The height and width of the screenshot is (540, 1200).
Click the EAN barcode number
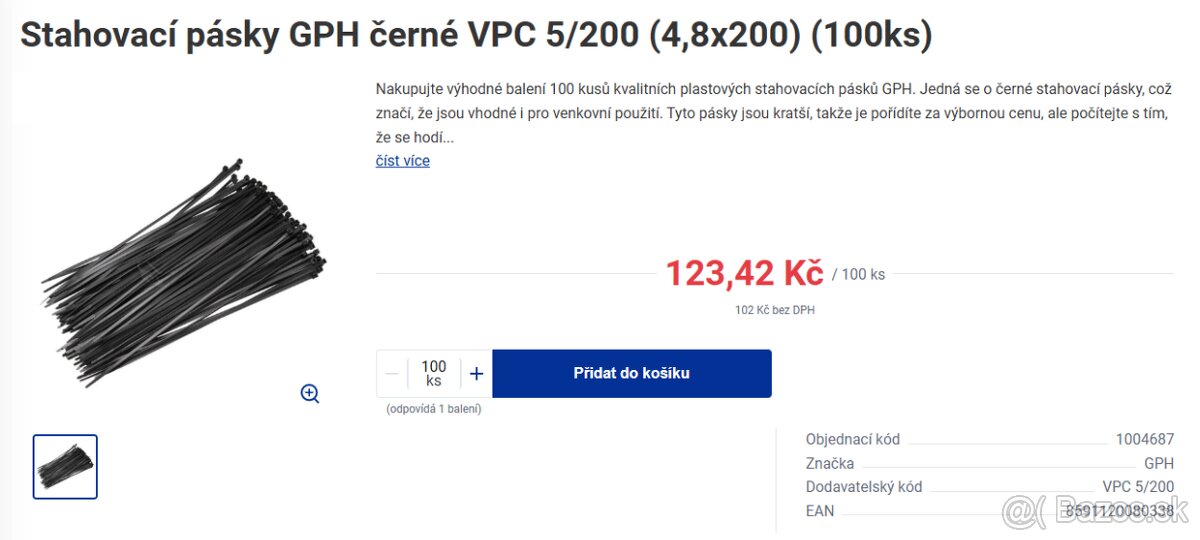point(1119,511)
